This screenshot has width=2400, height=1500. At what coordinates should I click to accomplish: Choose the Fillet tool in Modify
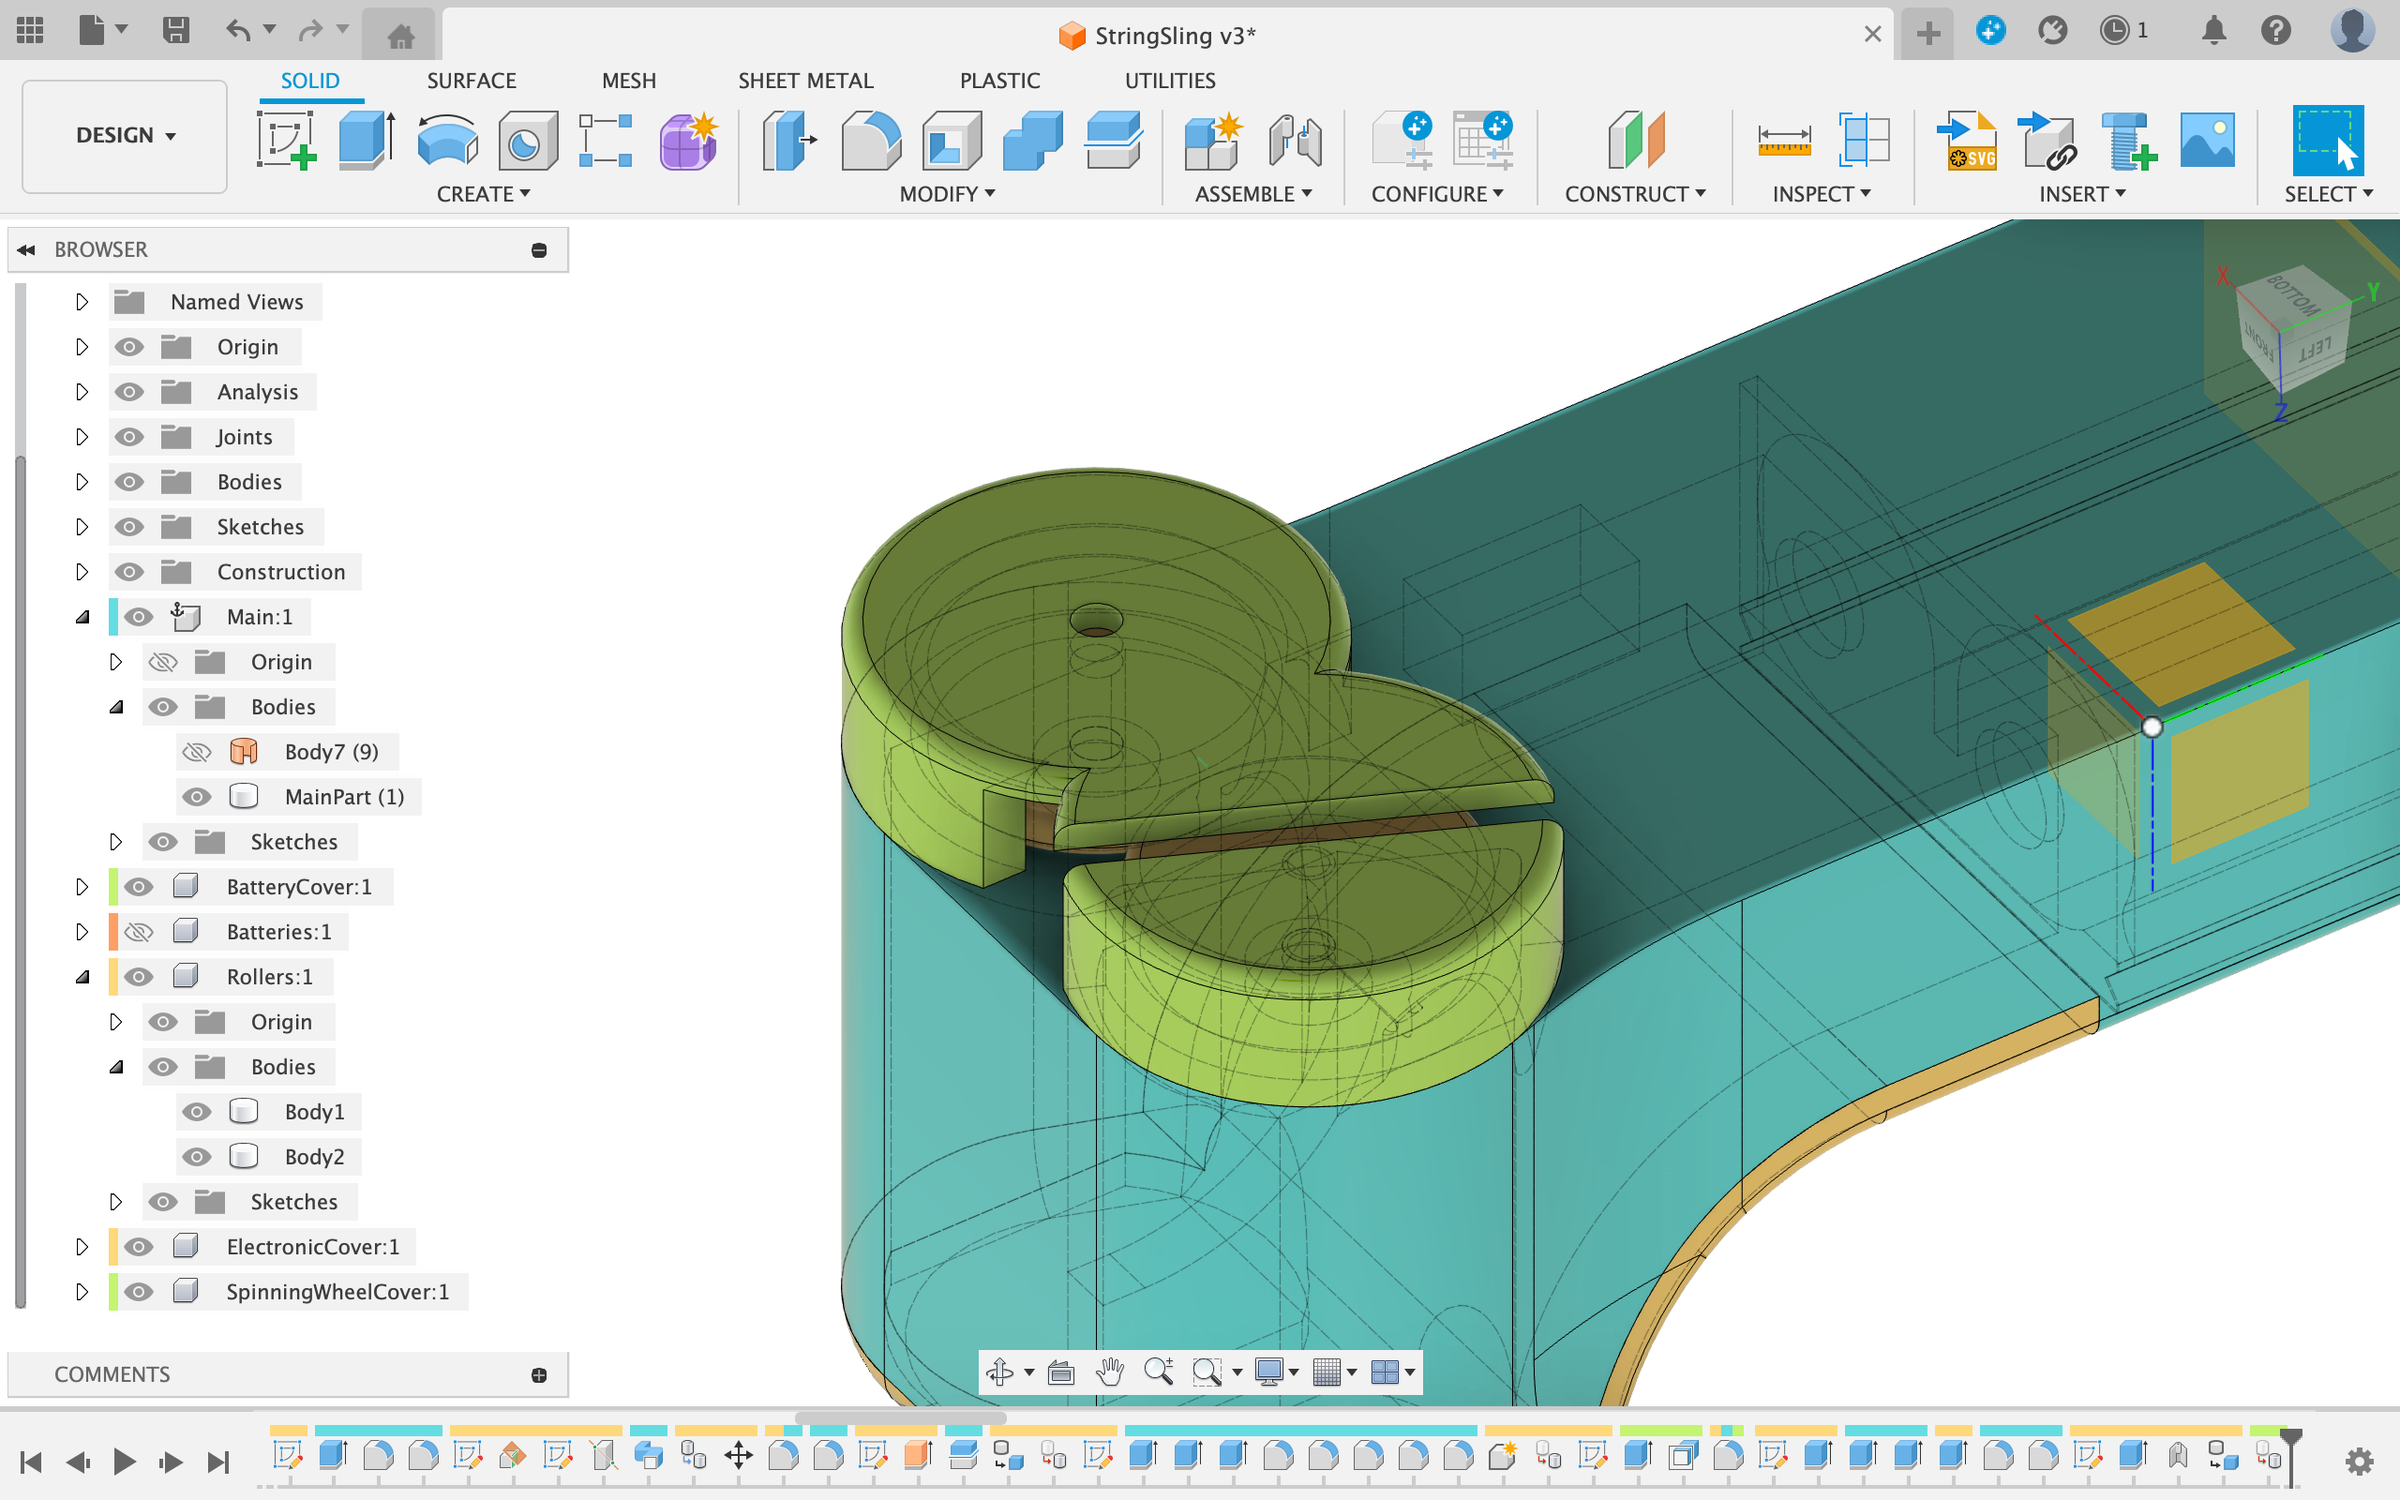[x=870, y=140]
